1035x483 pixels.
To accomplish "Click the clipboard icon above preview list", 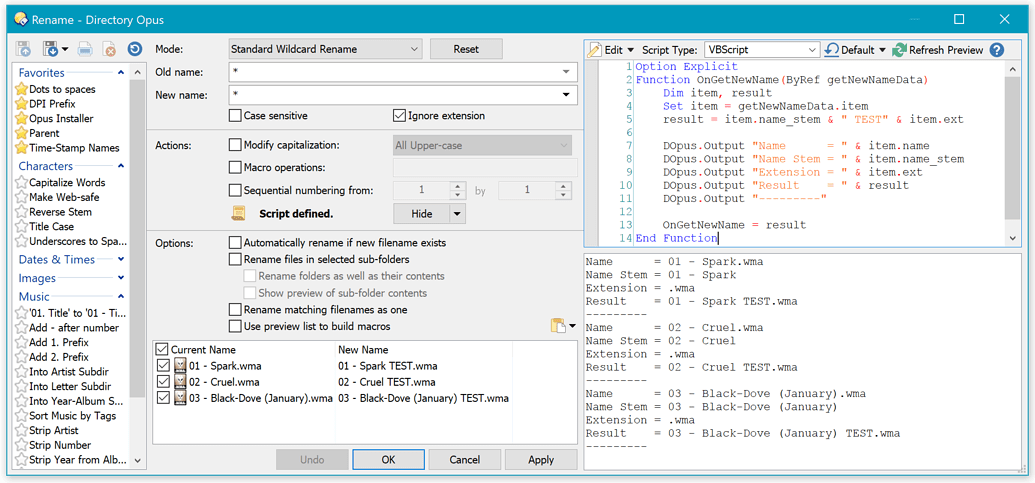I will (557, 325).
